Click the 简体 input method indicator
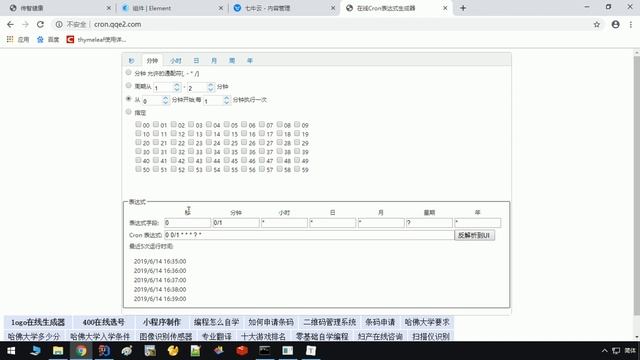640x360 pixels. pyautogui.click(x=631, y=351)
